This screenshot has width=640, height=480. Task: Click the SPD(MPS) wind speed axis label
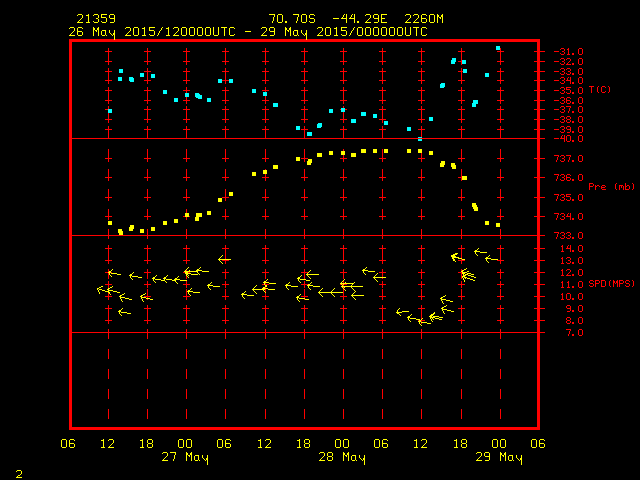pos(611,283)
